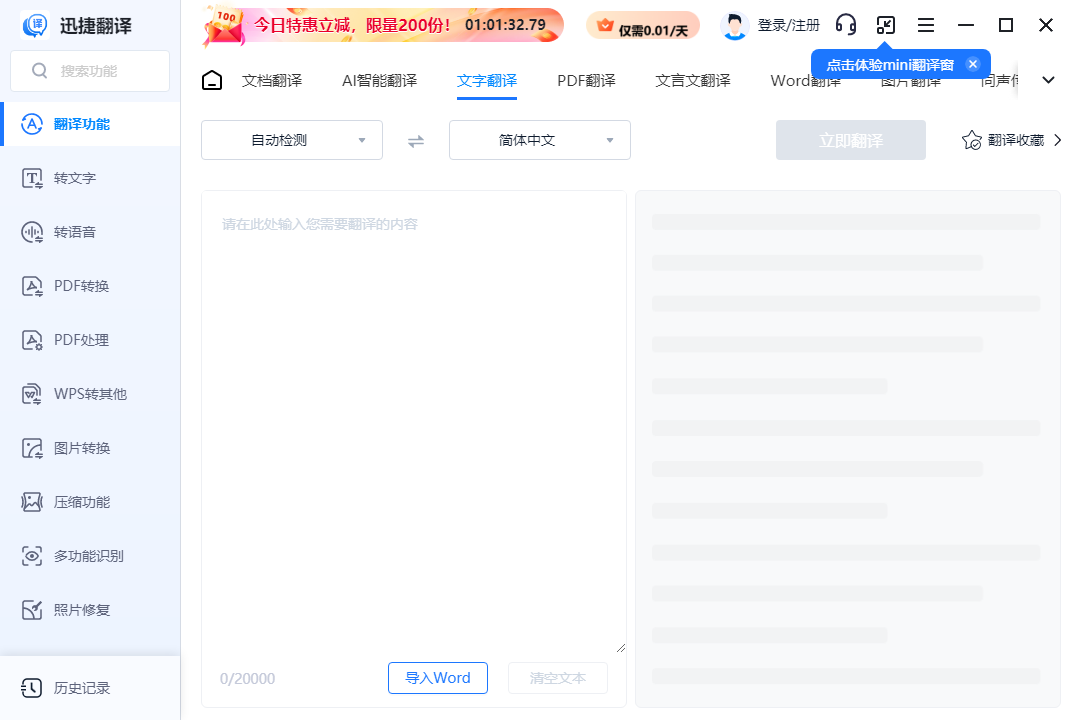This screenshot has height=720, width=1080.
Task: Open the 自动检测 source language dropdown
Action: pos(292,140)
